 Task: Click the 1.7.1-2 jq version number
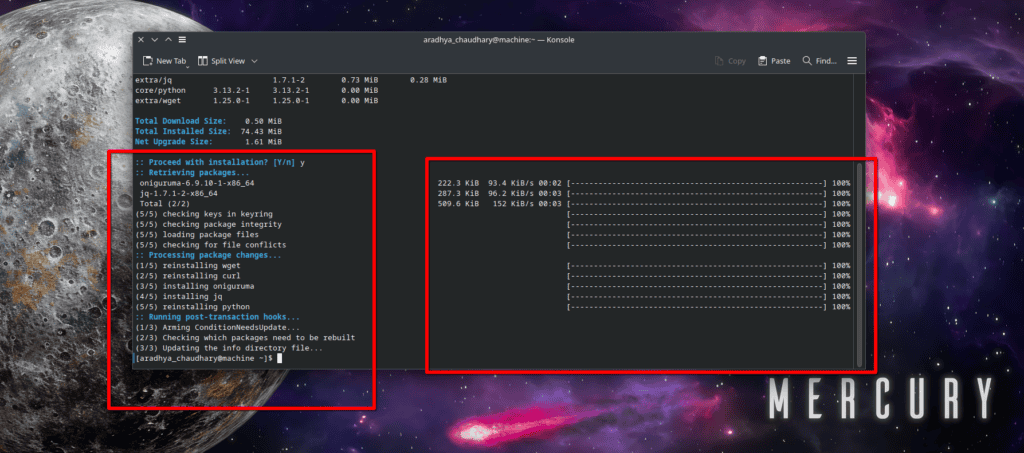tap(289, 80)
